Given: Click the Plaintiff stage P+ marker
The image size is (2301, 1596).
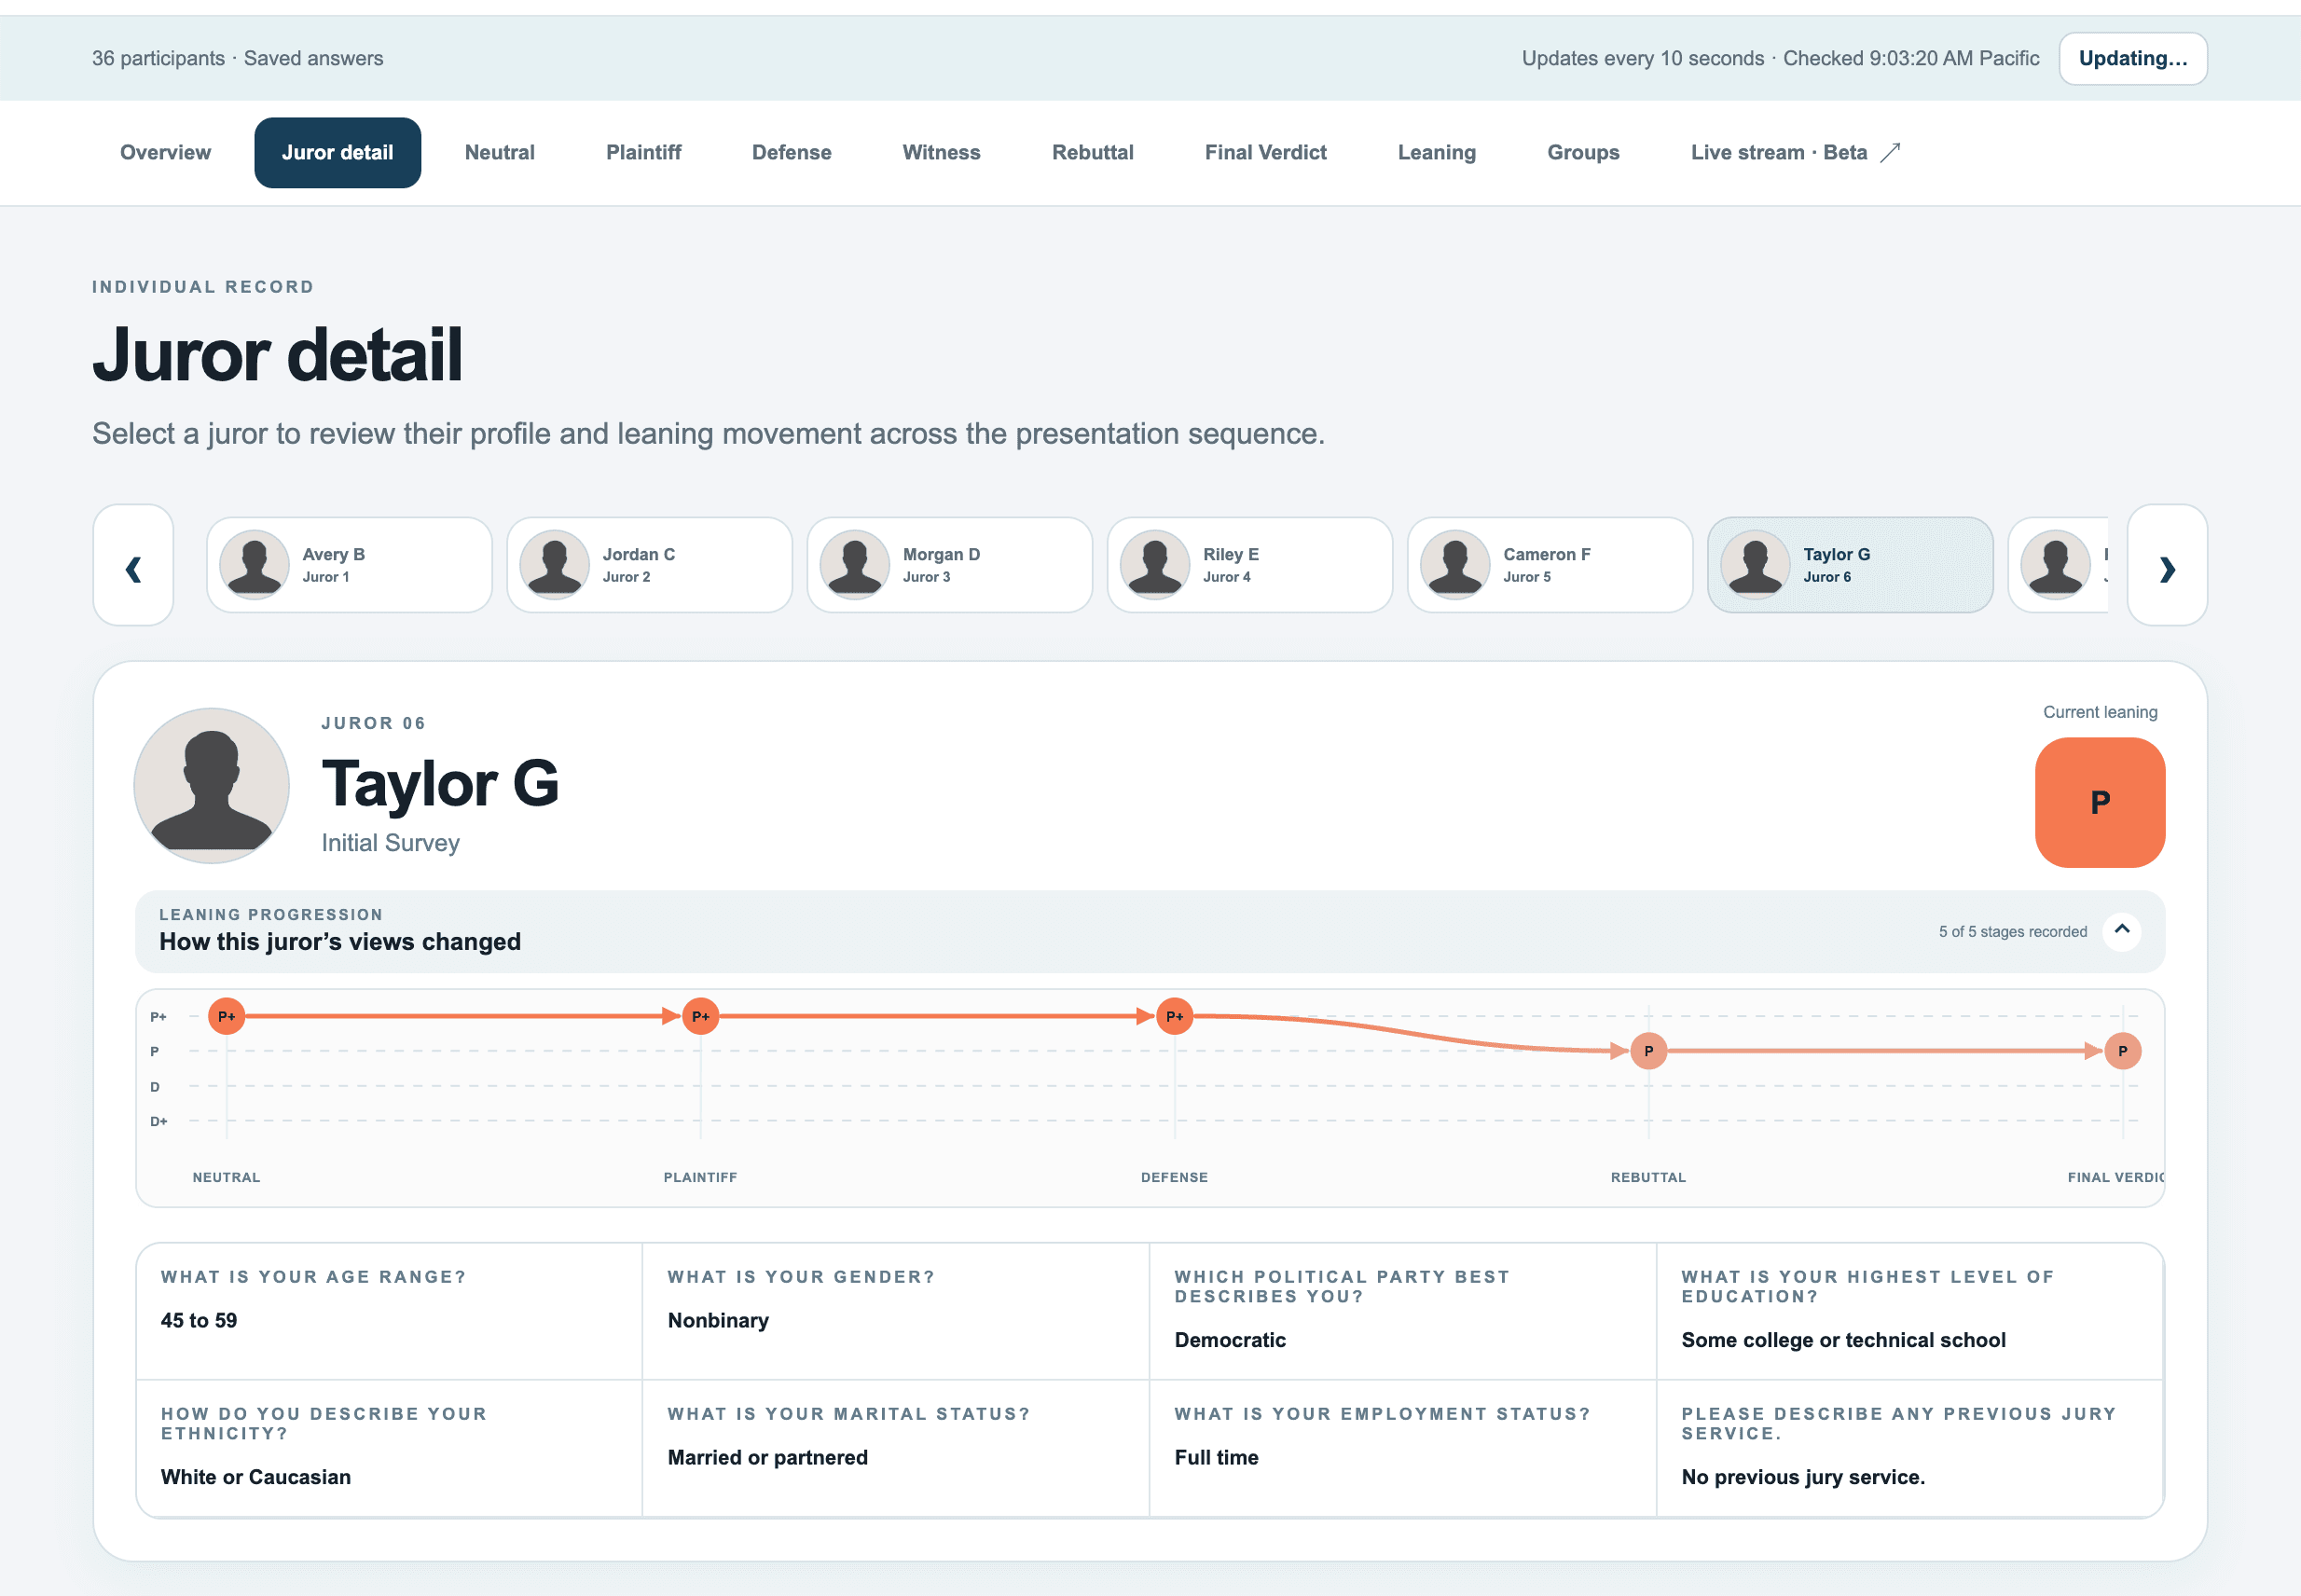Looking at the screenshot, I should (x=701, y=1016).
